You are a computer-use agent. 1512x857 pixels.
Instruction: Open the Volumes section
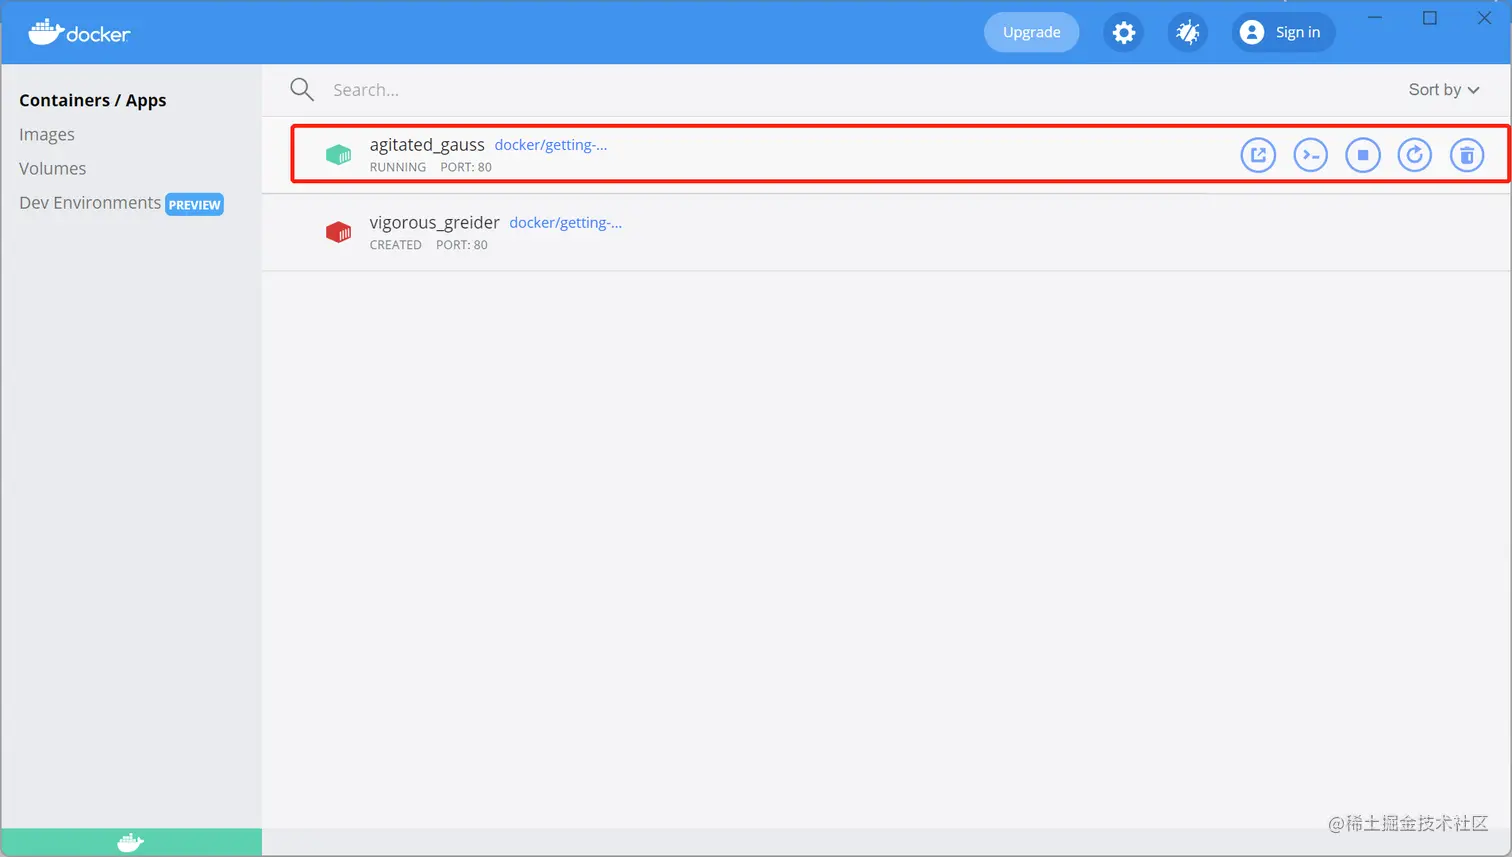pos(52,168)
